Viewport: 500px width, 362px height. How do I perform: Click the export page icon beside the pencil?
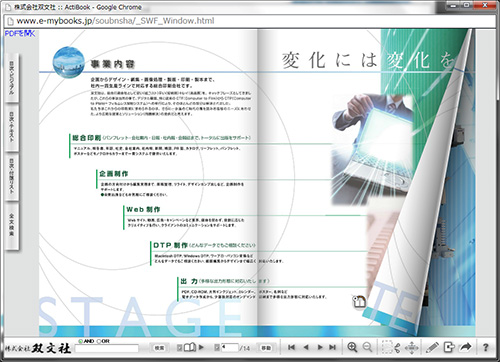pyautogui.click(x=449, y=347)
